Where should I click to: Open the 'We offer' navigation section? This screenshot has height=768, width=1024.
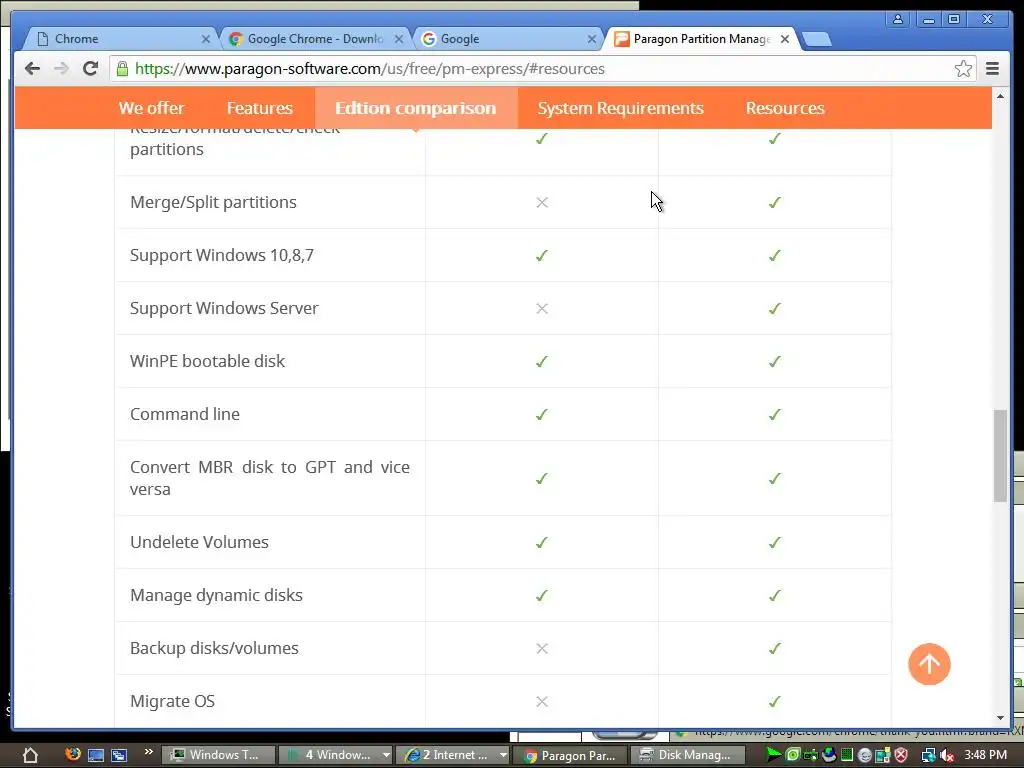click(152, 108)
